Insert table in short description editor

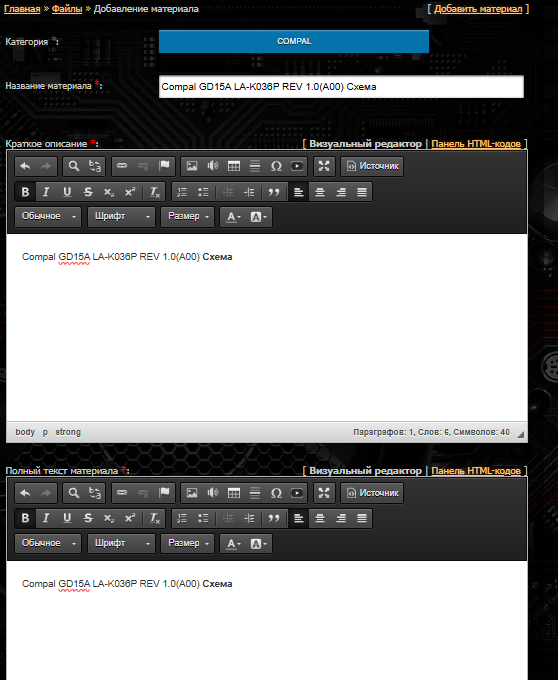[234, 166]
